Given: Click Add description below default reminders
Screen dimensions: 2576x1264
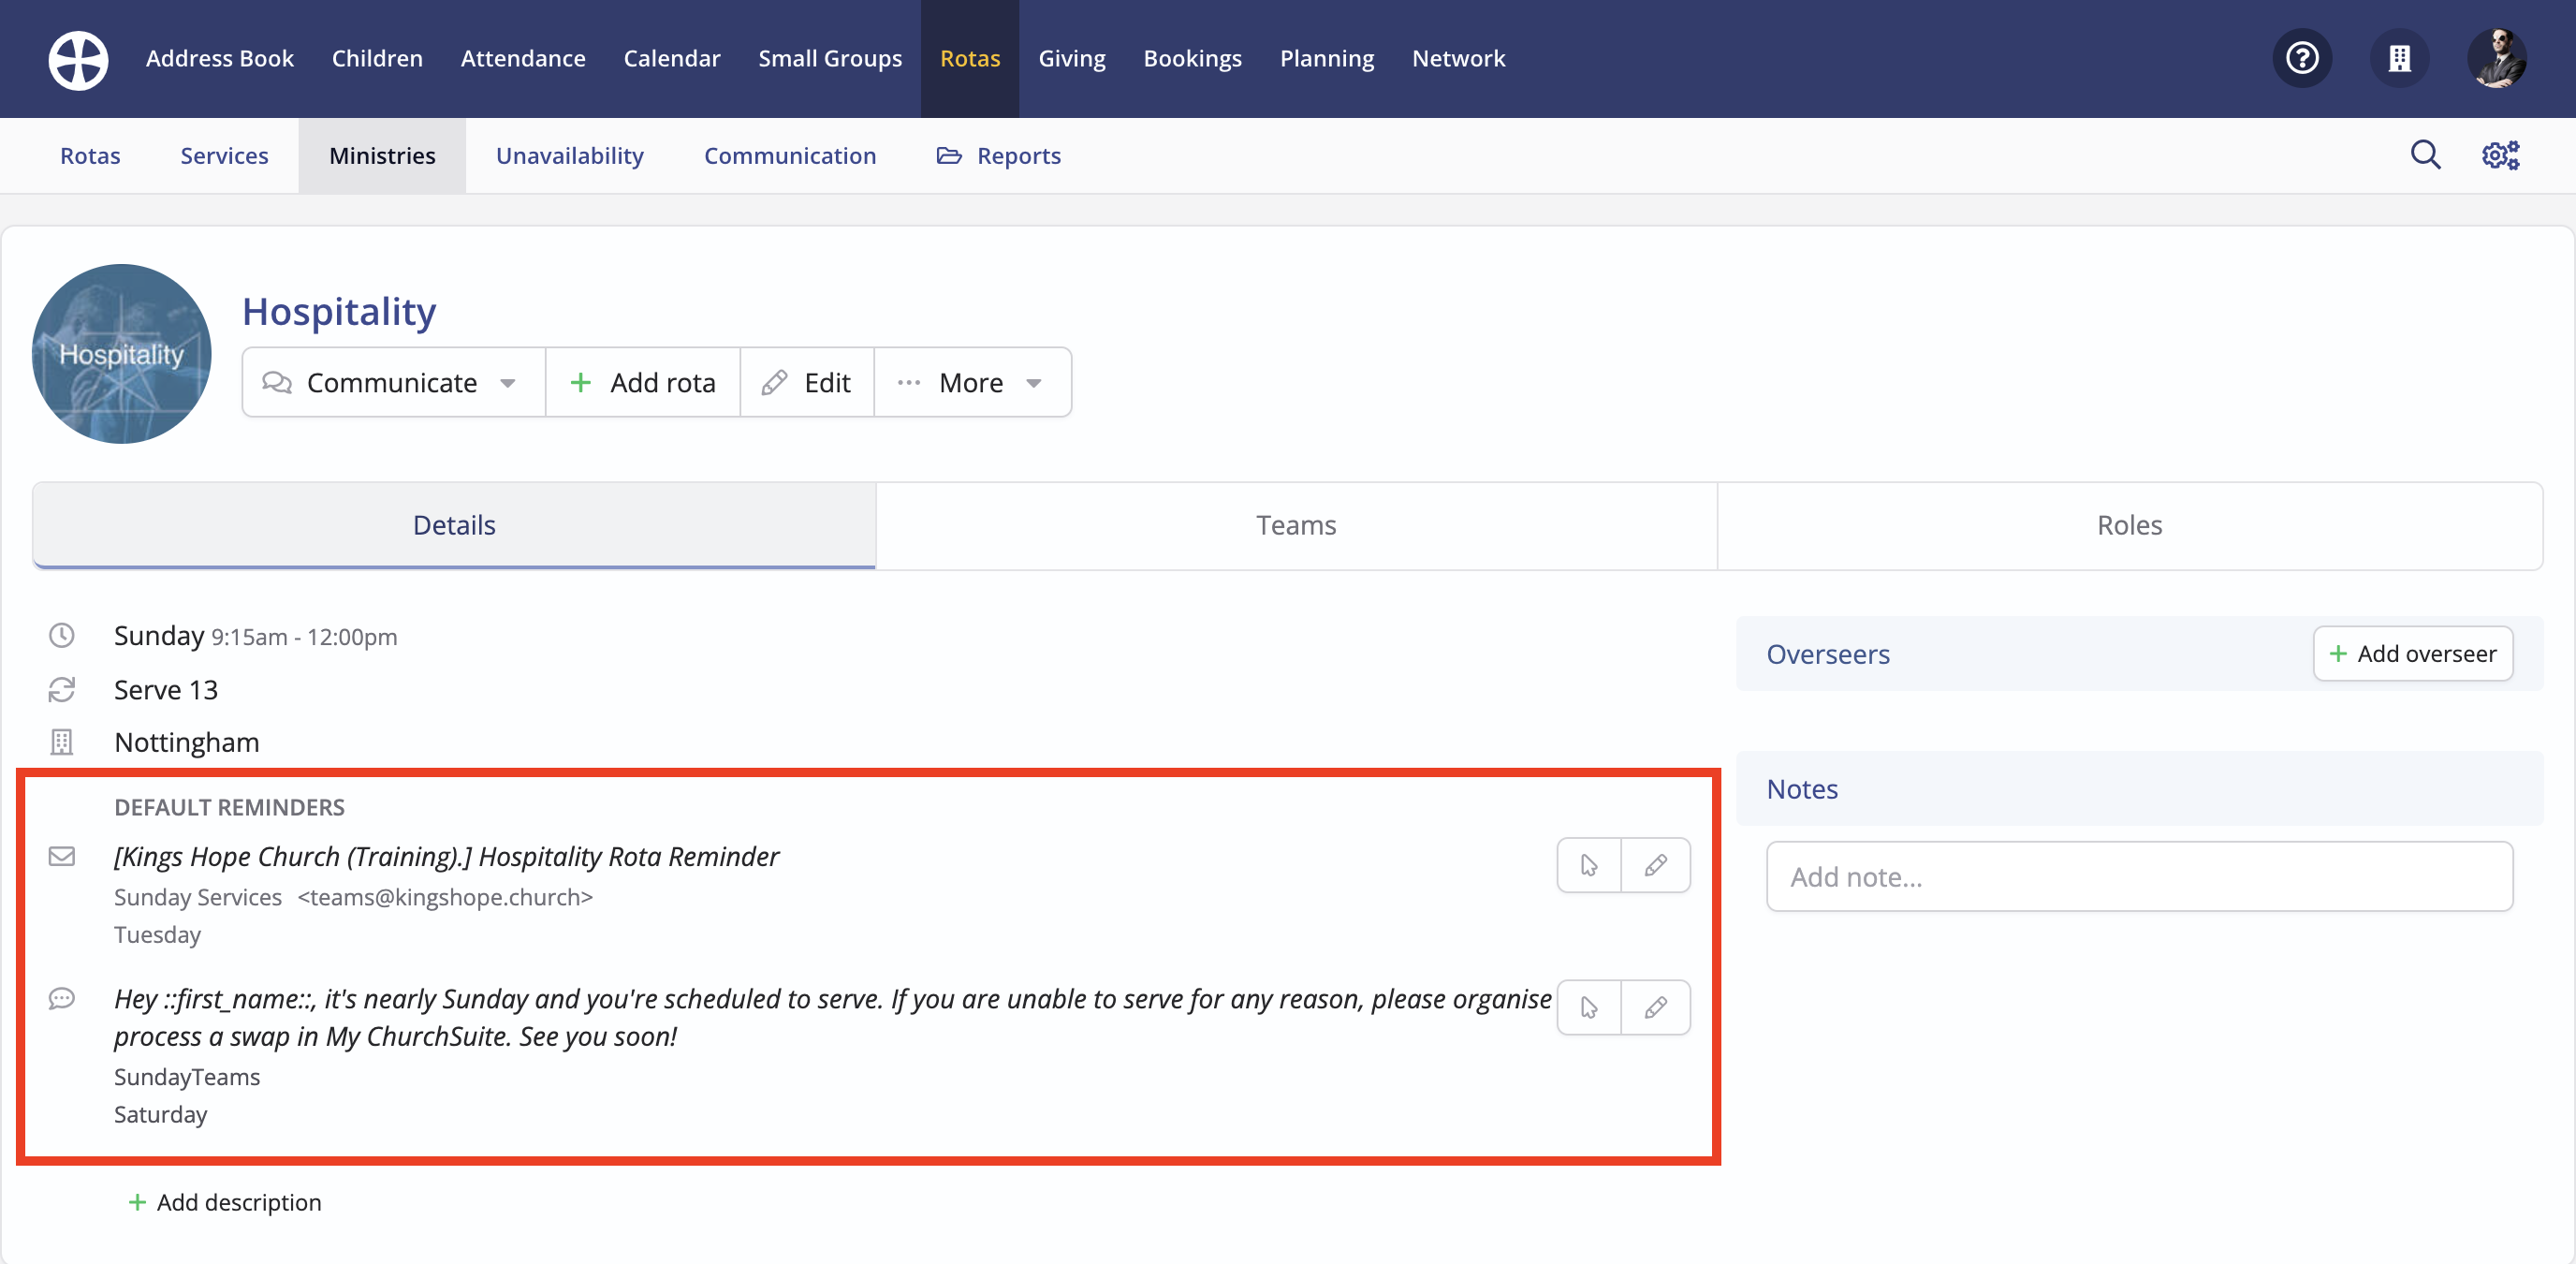Looking at the screenshot, I should (x=224, y=1202).
